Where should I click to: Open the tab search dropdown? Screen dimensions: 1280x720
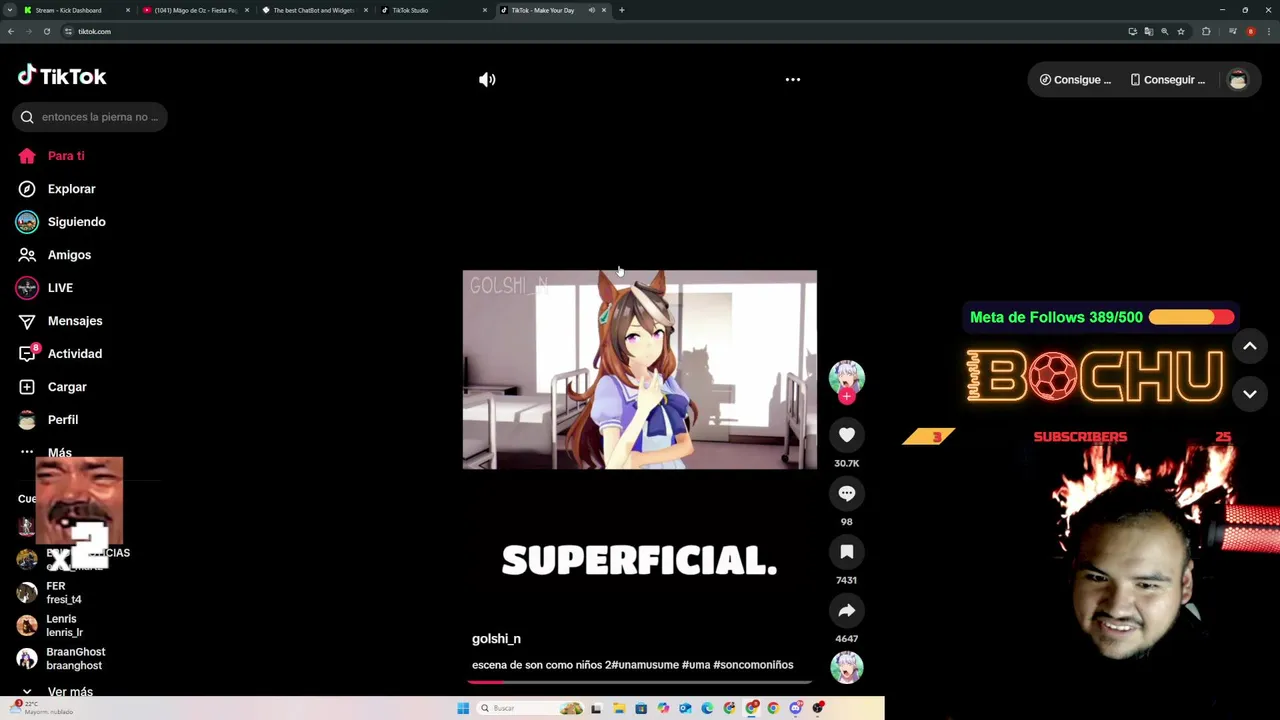click(9, 10)
